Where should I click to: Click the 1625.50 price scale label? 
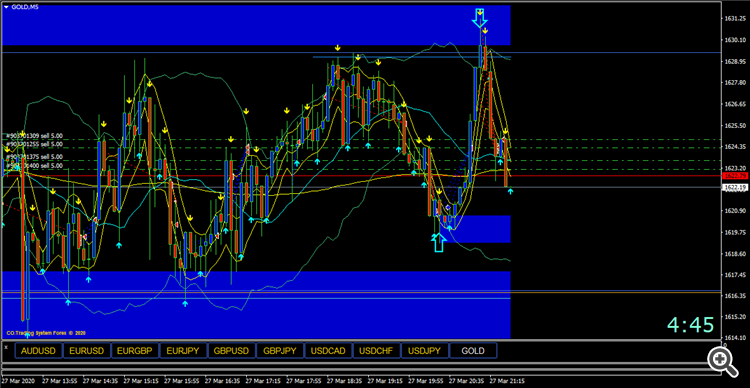pos(735,125)
